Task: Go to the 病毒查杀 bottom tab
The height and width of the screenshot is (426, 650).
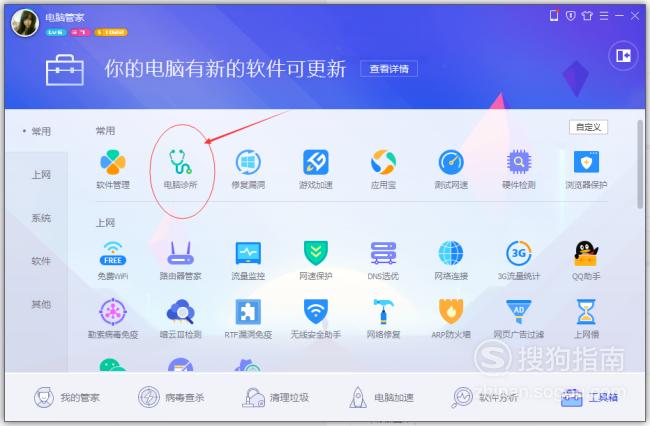Action: (x=171, y=397)
